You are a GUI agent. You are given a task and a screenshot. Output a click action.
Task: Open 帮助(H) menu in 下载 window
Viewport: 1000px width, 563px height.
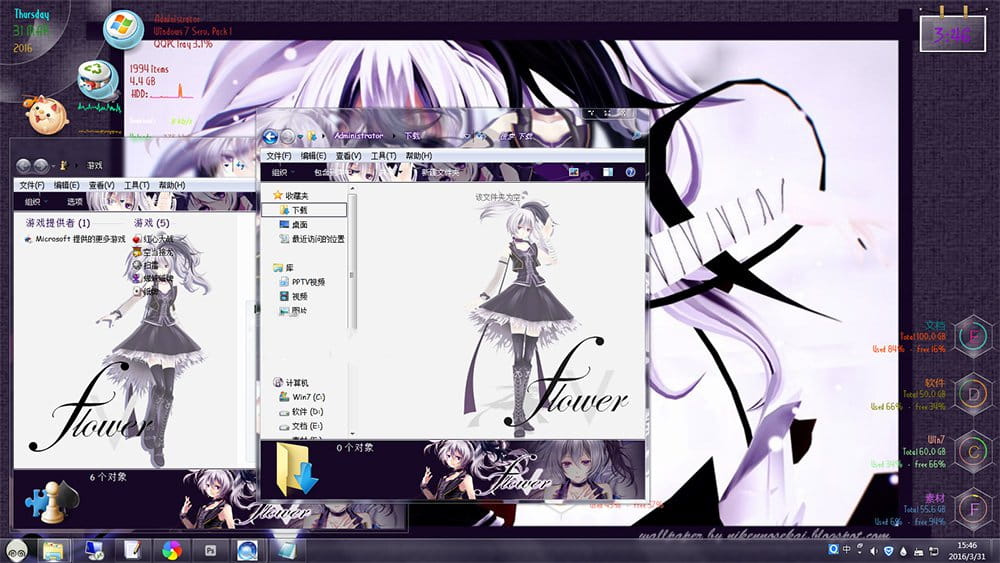coord(418,156)
